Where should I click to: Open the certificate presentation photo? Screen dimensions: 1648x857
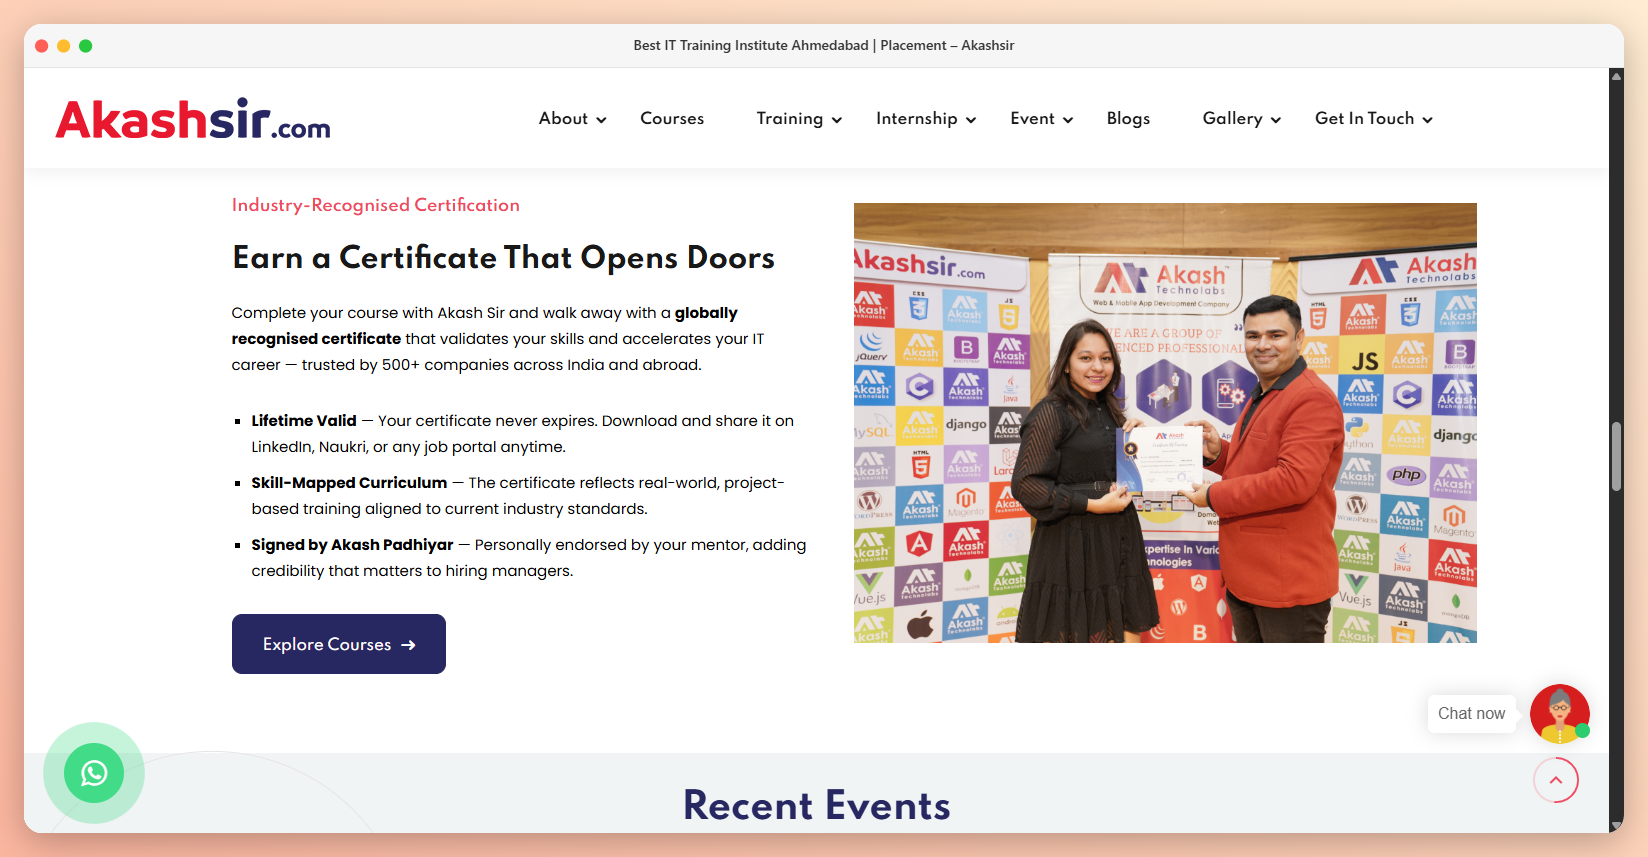[1165, 423]
